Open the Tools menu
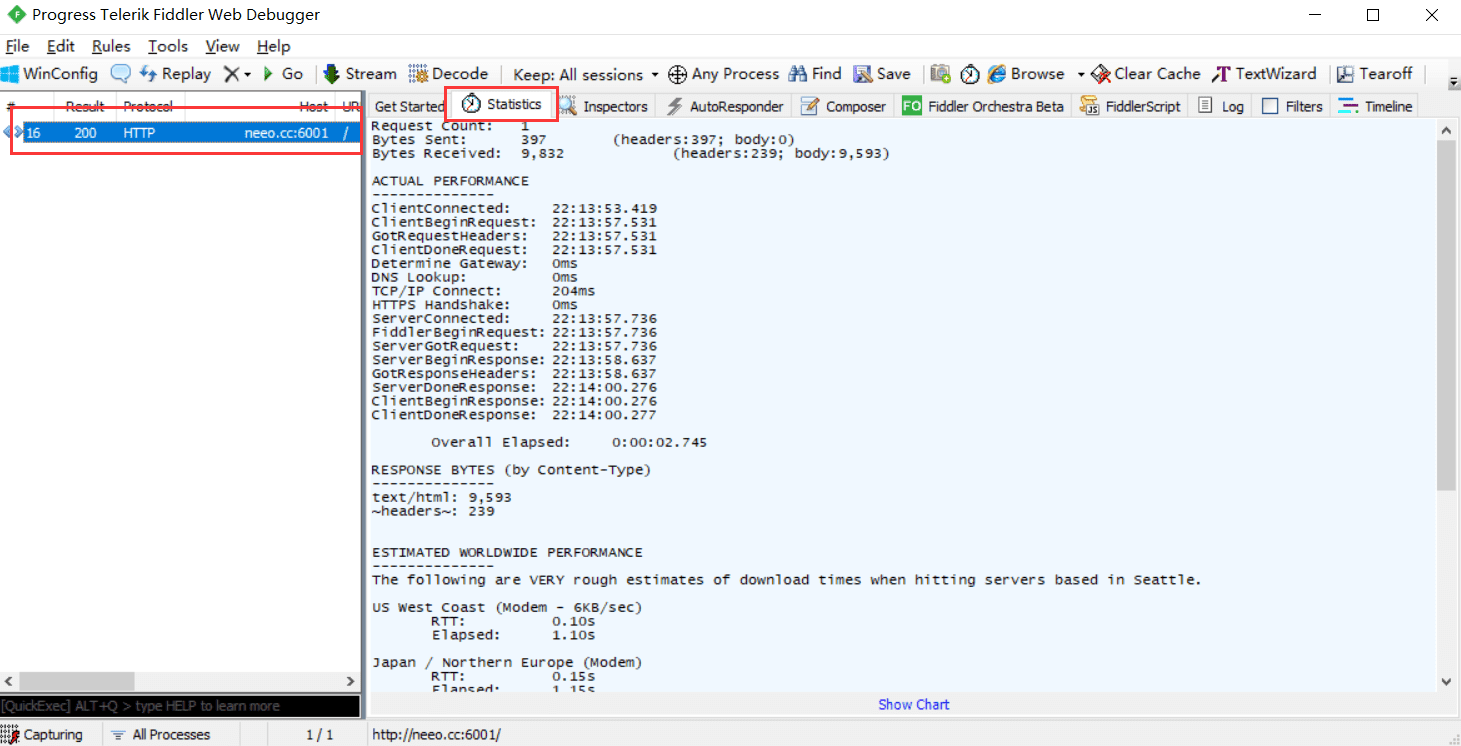The image size is (1461, 746). coord(168,46)
